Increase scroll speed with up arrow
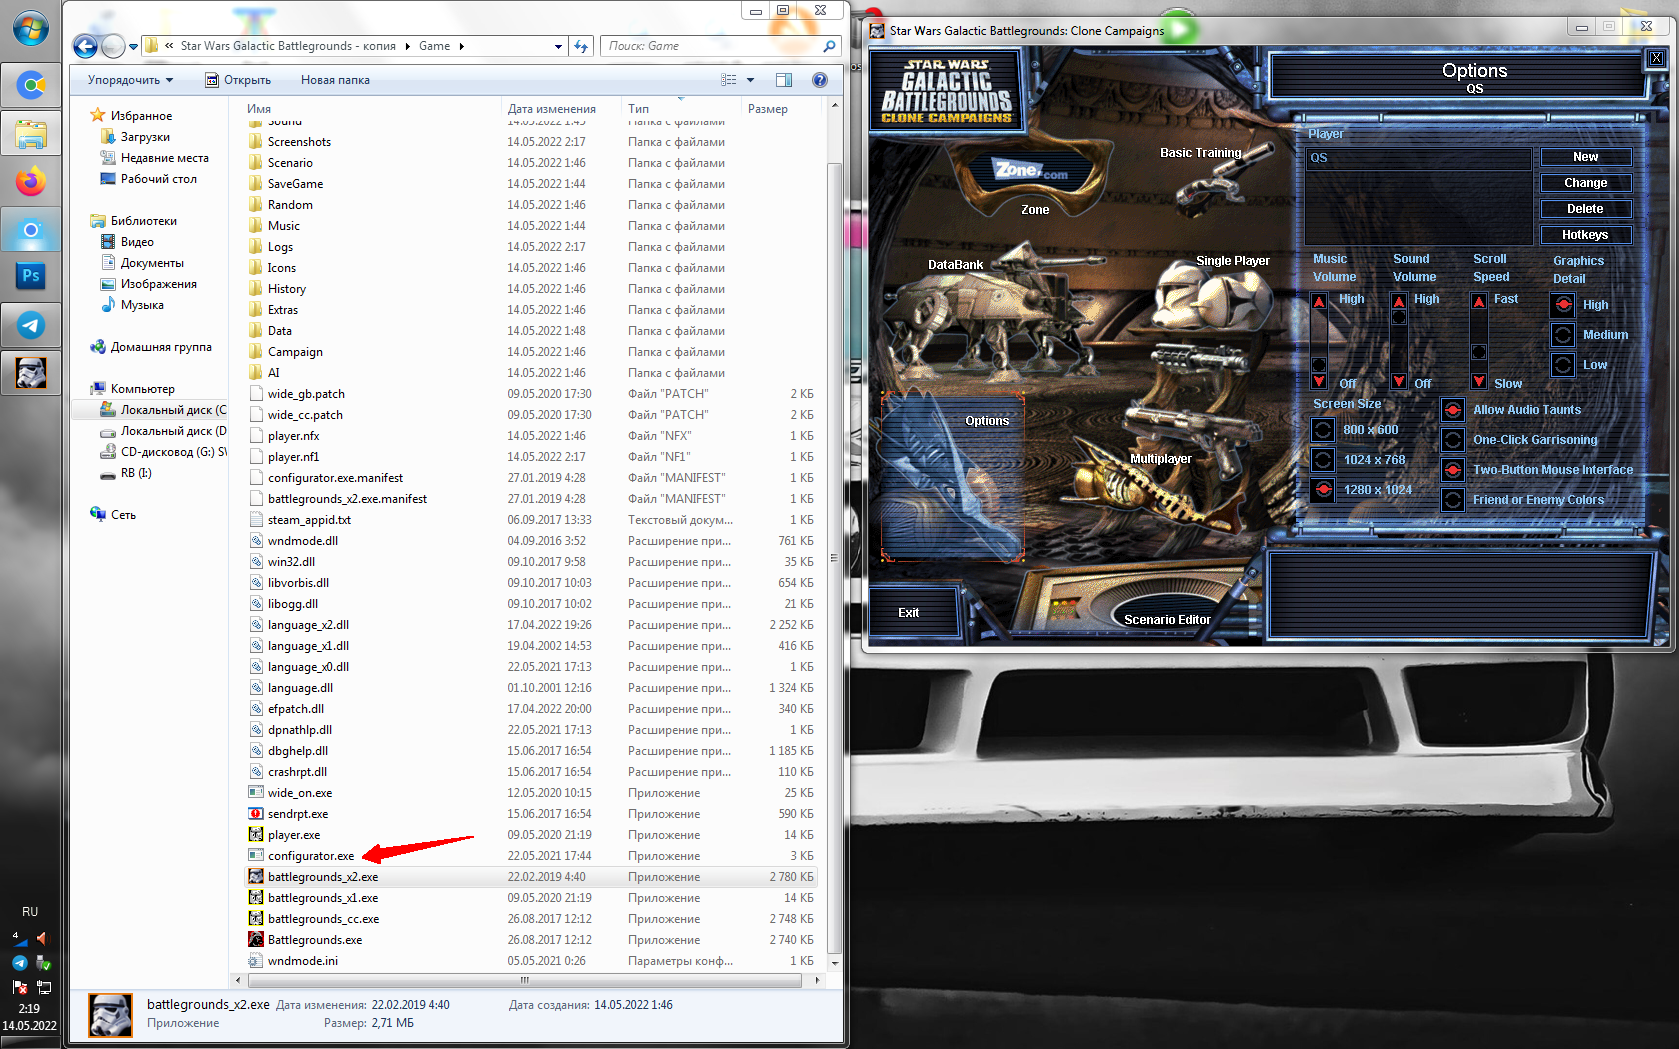Image resolution: width=1679 pixels, height=1049 pixels. pos(1479,301)
